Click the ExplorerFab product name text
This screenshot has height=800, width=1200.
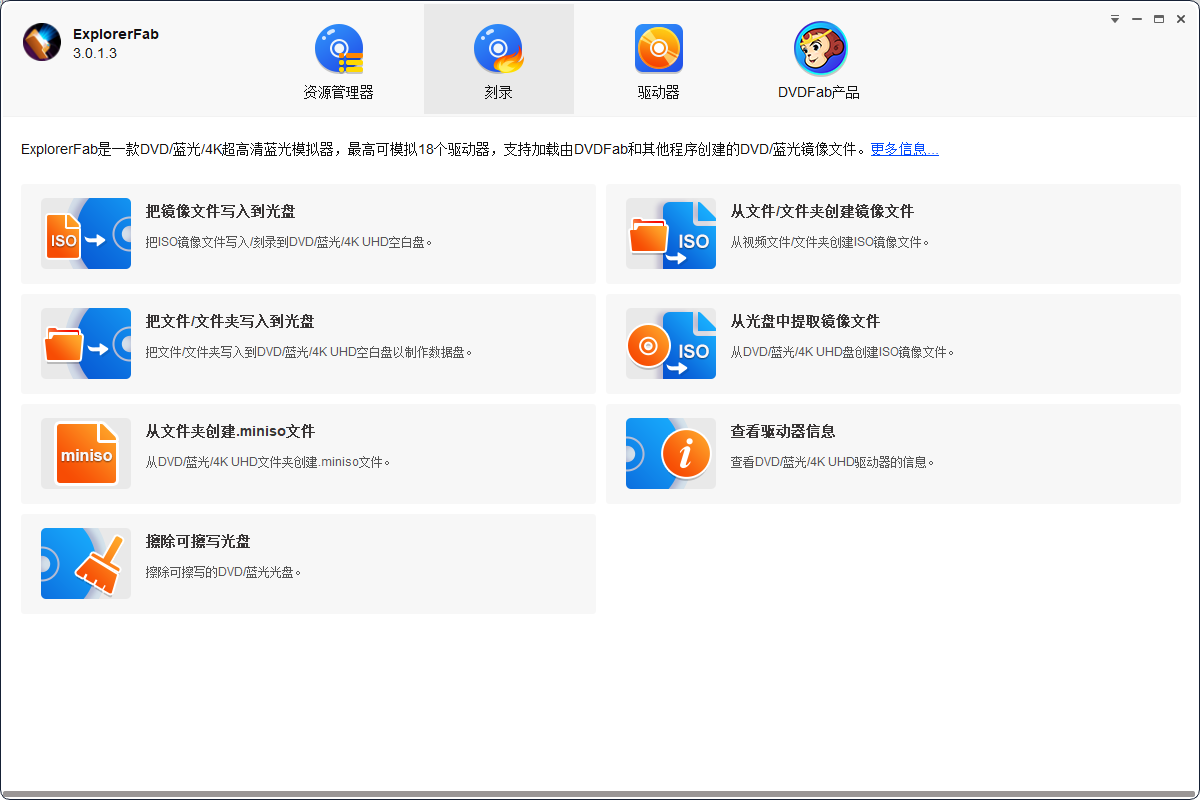point(116,34)
